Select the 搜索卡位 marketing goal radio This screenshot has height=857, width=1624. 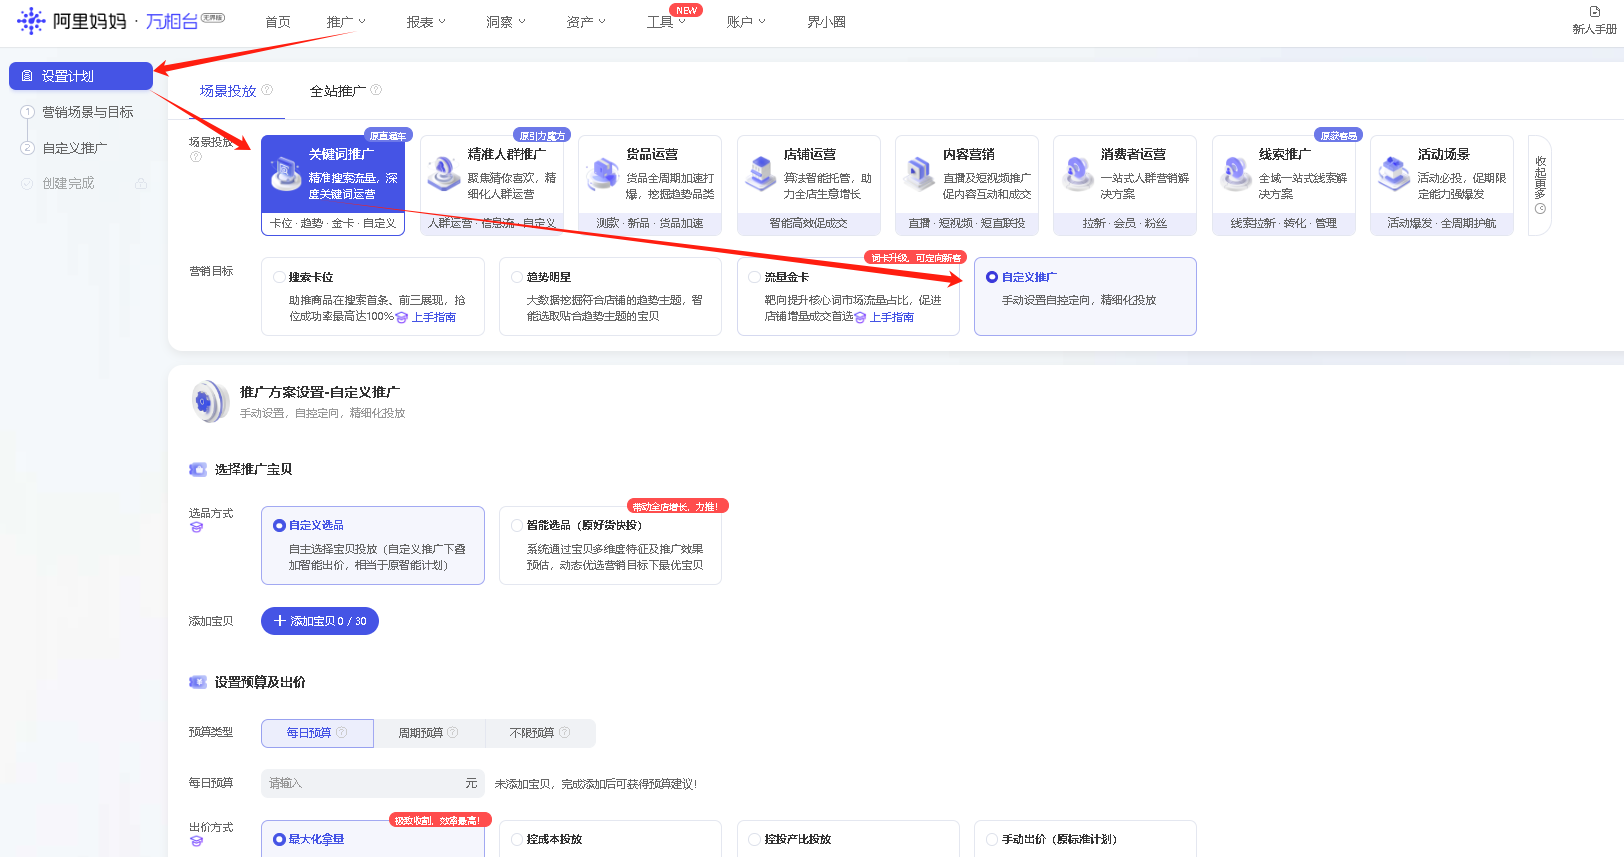tap(279, 277)
